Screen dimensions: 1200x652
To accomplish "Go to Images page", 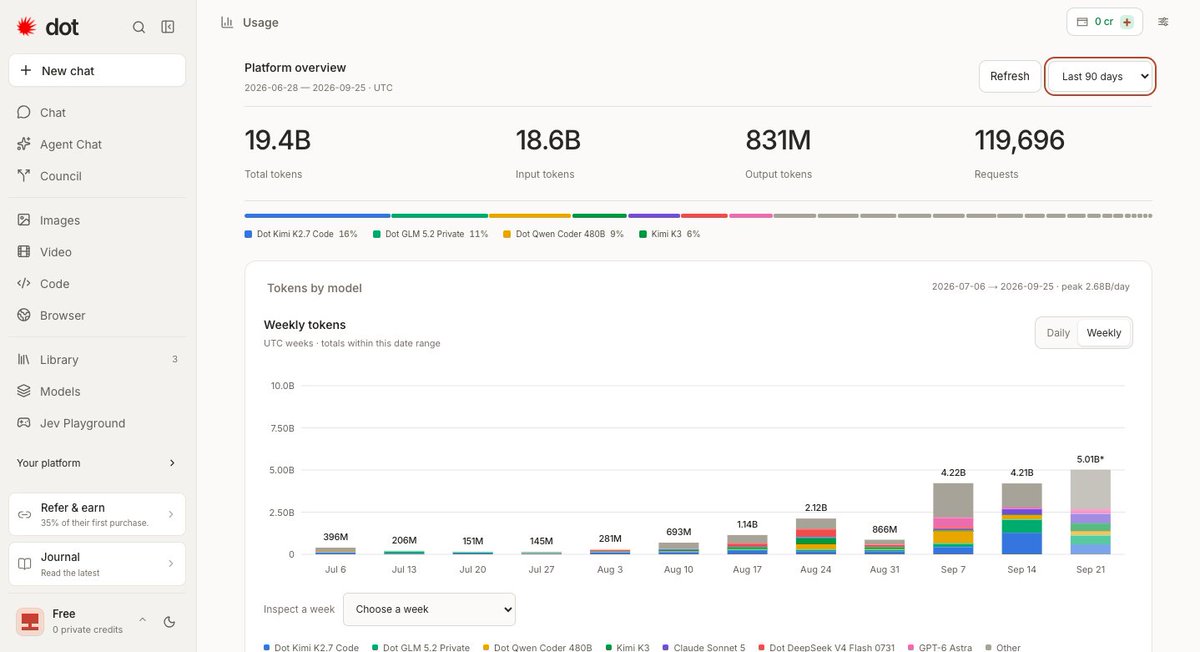I will point(97,220).
